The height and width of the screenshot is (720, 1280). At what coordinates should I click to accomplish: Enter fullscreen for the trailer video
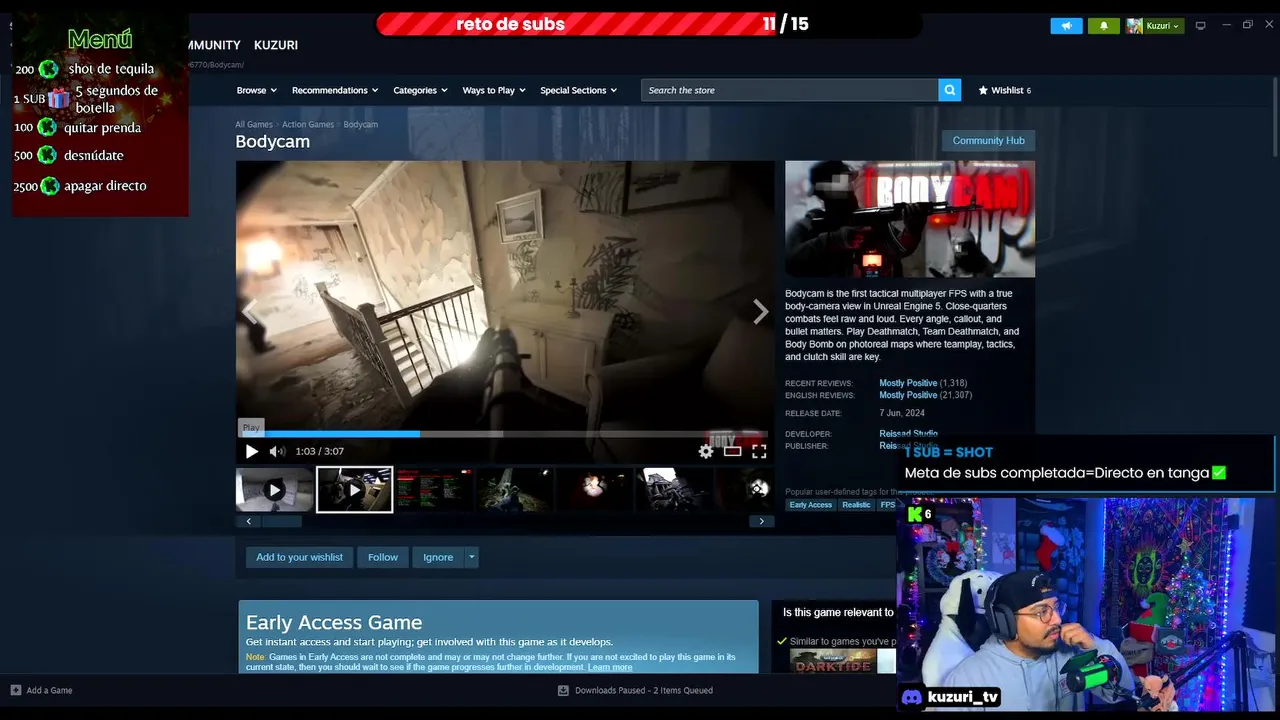pos(759,451)
